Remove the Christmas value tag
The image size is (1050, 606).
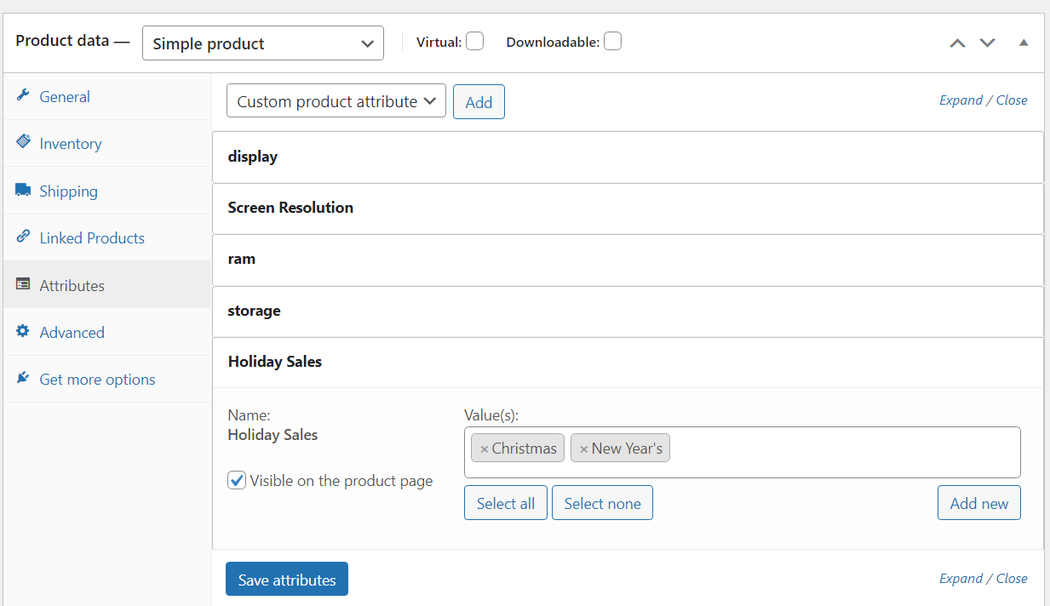point(485,448)
